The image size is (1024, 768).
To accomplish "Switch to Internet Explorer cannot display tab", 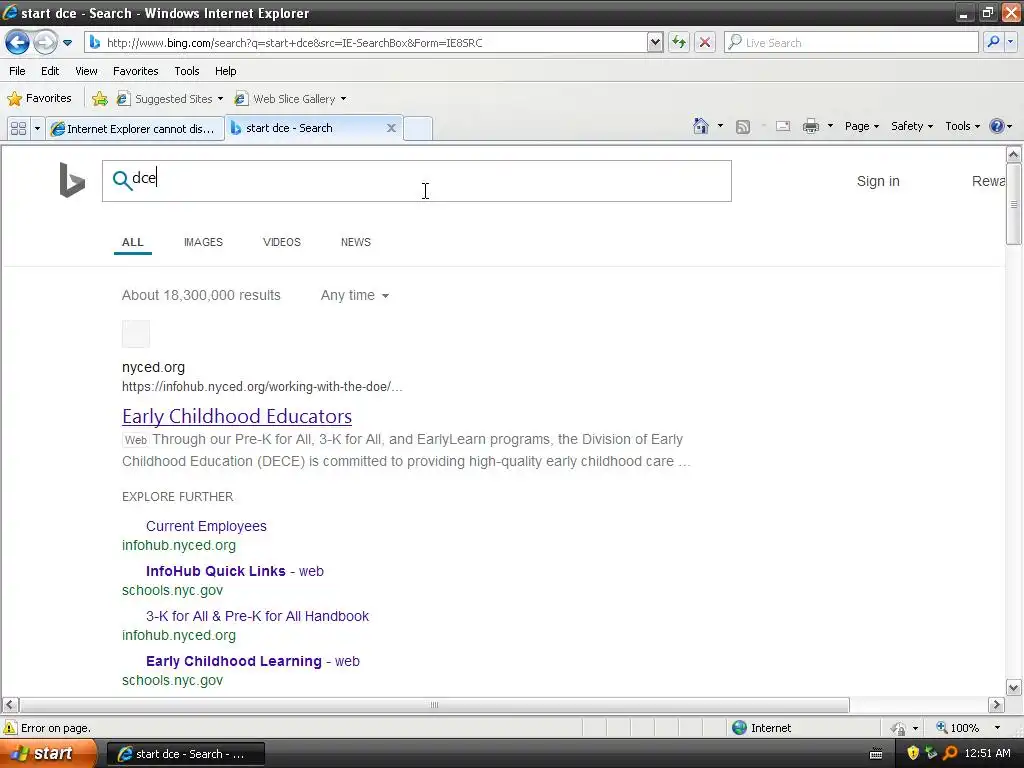I will (134, 129).
